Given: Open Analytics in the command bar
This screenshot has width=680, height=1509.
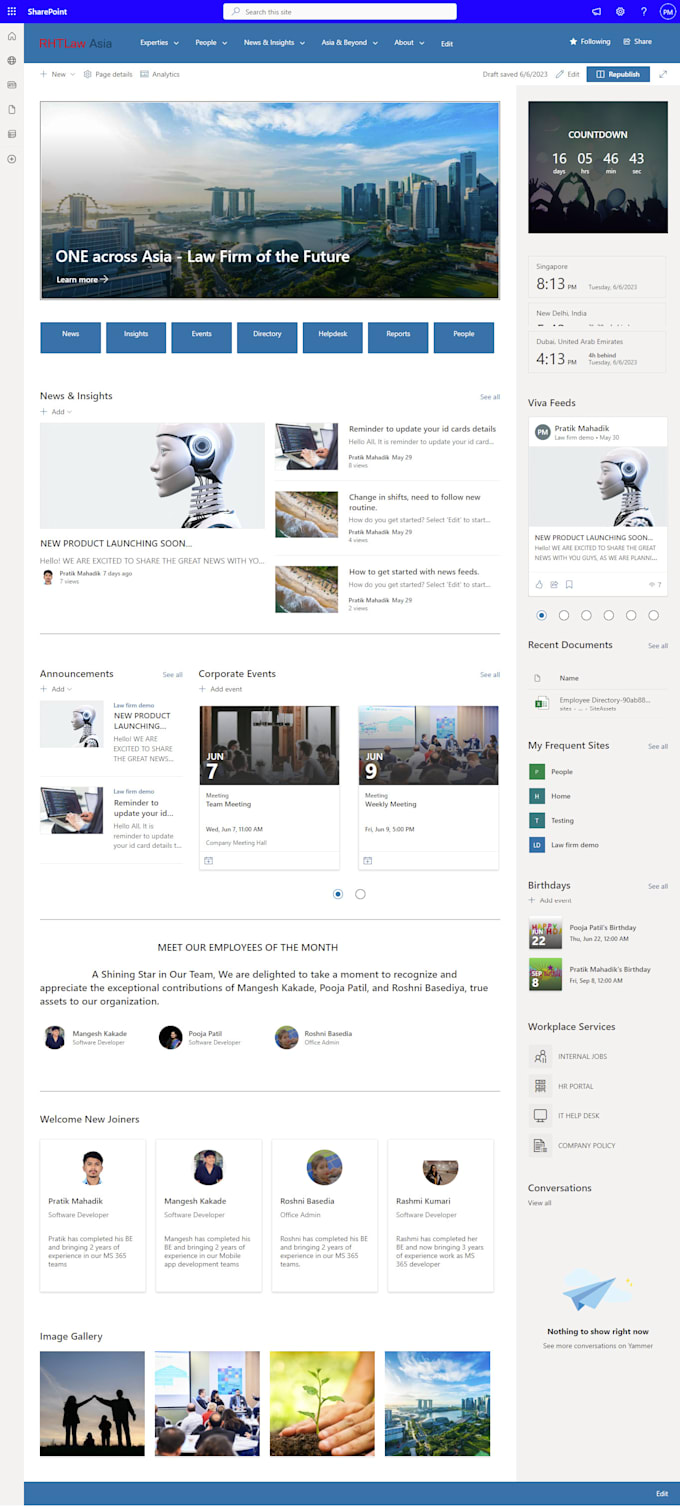Looking at the screenshot, I should (x=160, y=74).
